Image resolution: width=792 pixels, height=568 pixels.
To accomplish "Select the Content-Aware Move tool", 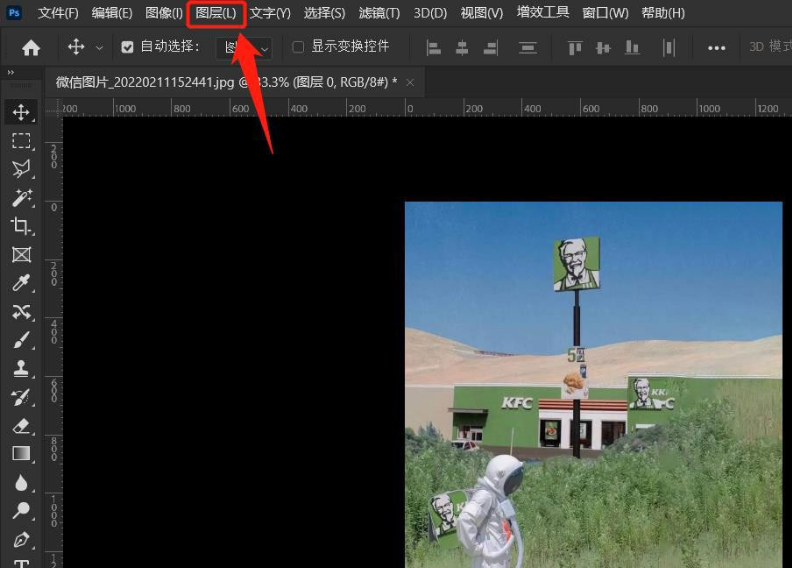I will pos(21,312).
